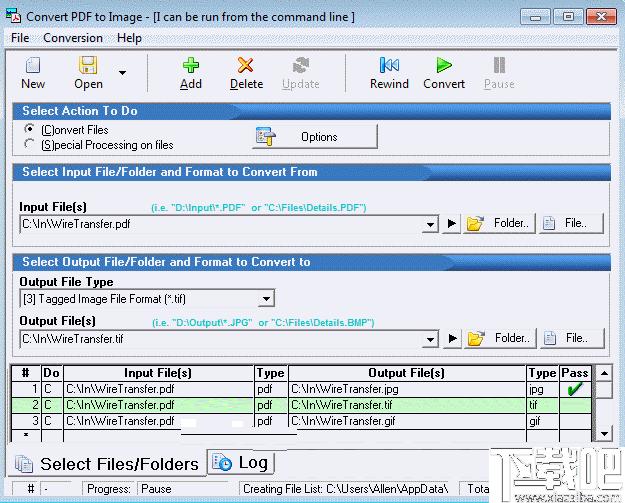Click the output File.. browse button
This screenshot has width=625, height=503.
(572, 338)
